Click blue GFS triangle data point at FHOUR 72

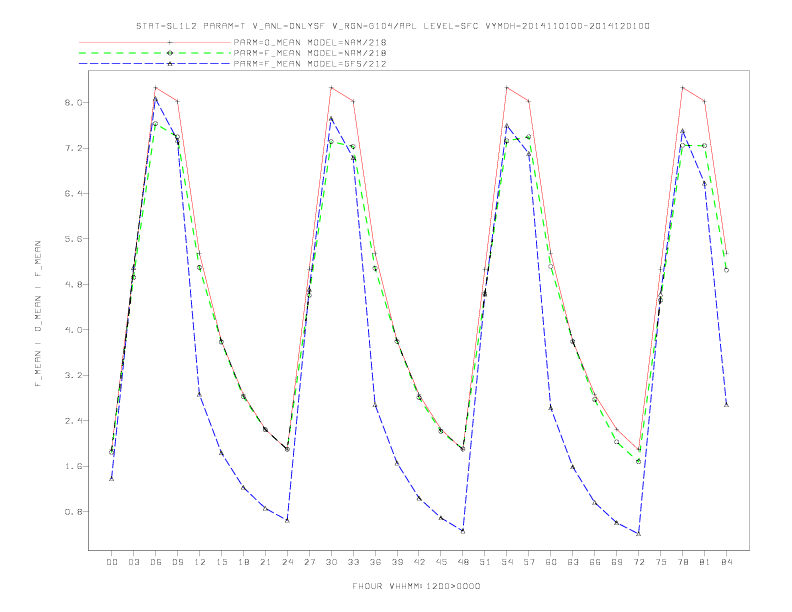[x=638, y=533]
